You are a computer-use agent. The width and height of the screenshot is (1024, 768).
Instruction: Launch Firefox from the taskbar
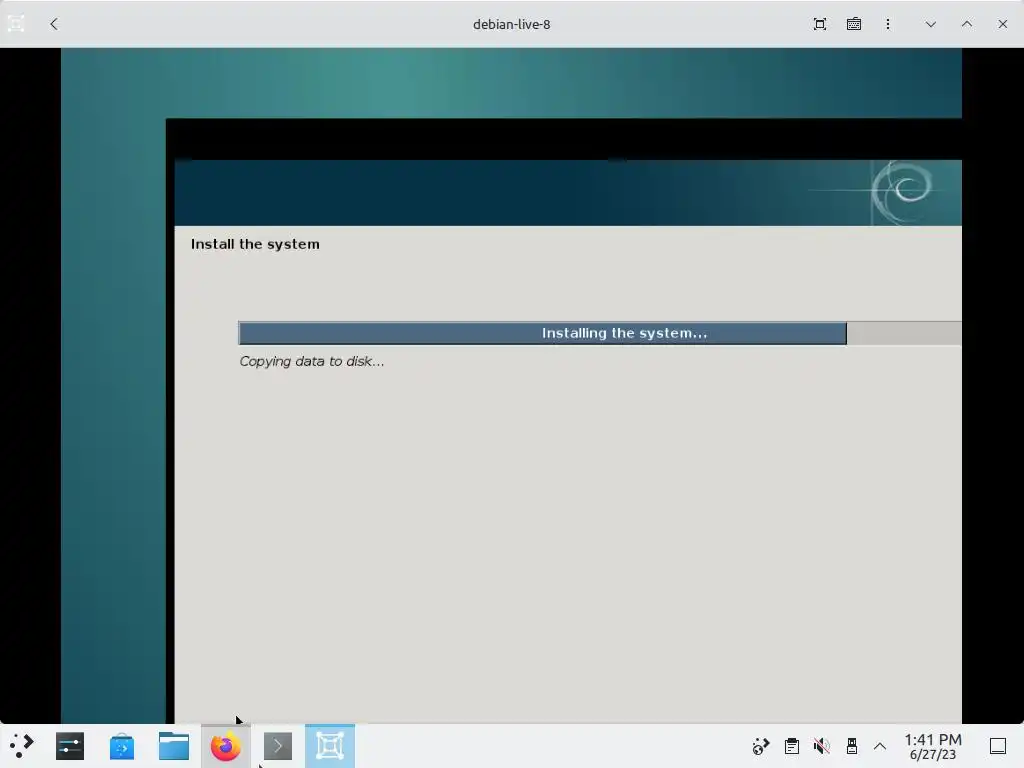point(225,746)
